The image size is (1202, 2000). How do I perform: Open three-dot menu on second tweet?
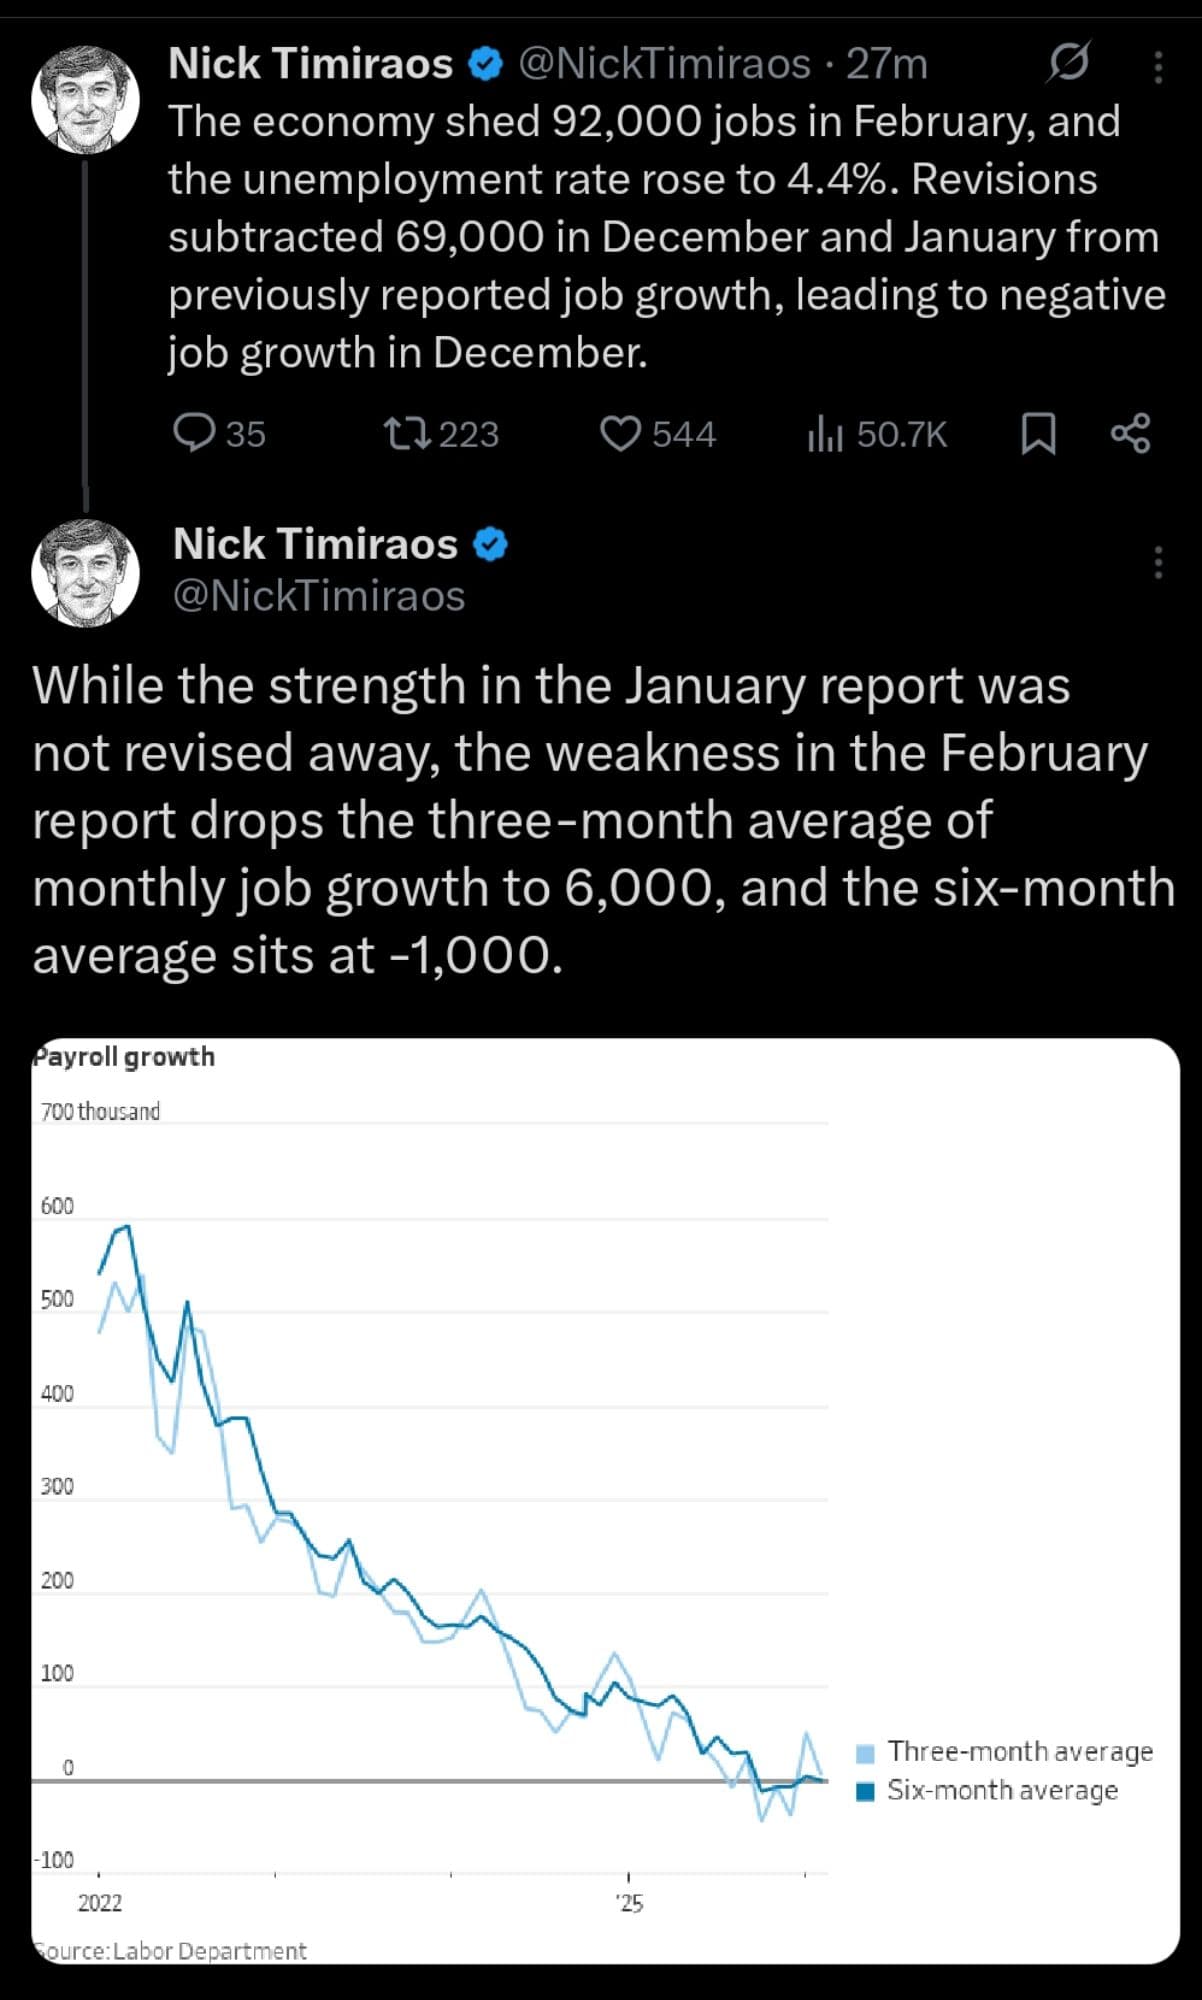(x=1158, y=563)
